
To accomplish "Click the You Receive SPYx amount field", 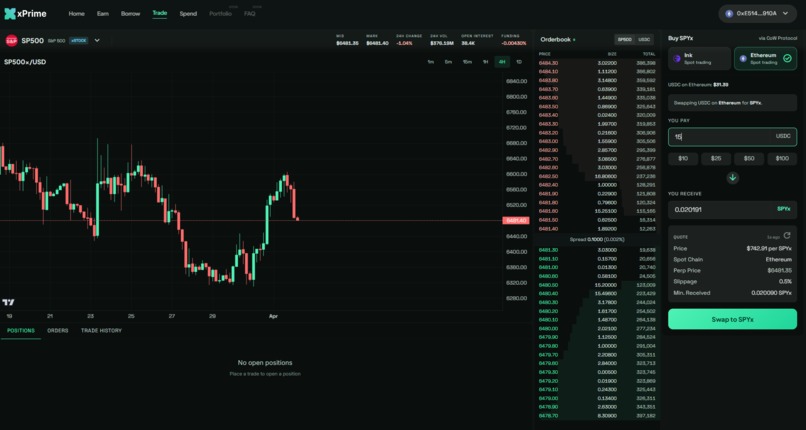I will pos(732,210).
